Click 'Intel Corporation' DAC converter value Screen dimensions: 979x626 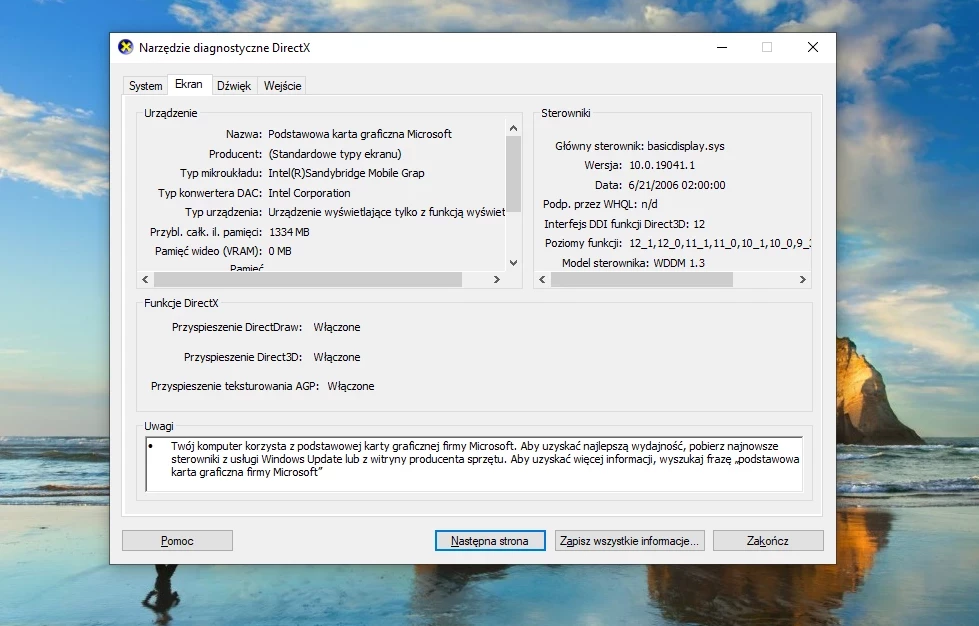(x=309, y=193)
